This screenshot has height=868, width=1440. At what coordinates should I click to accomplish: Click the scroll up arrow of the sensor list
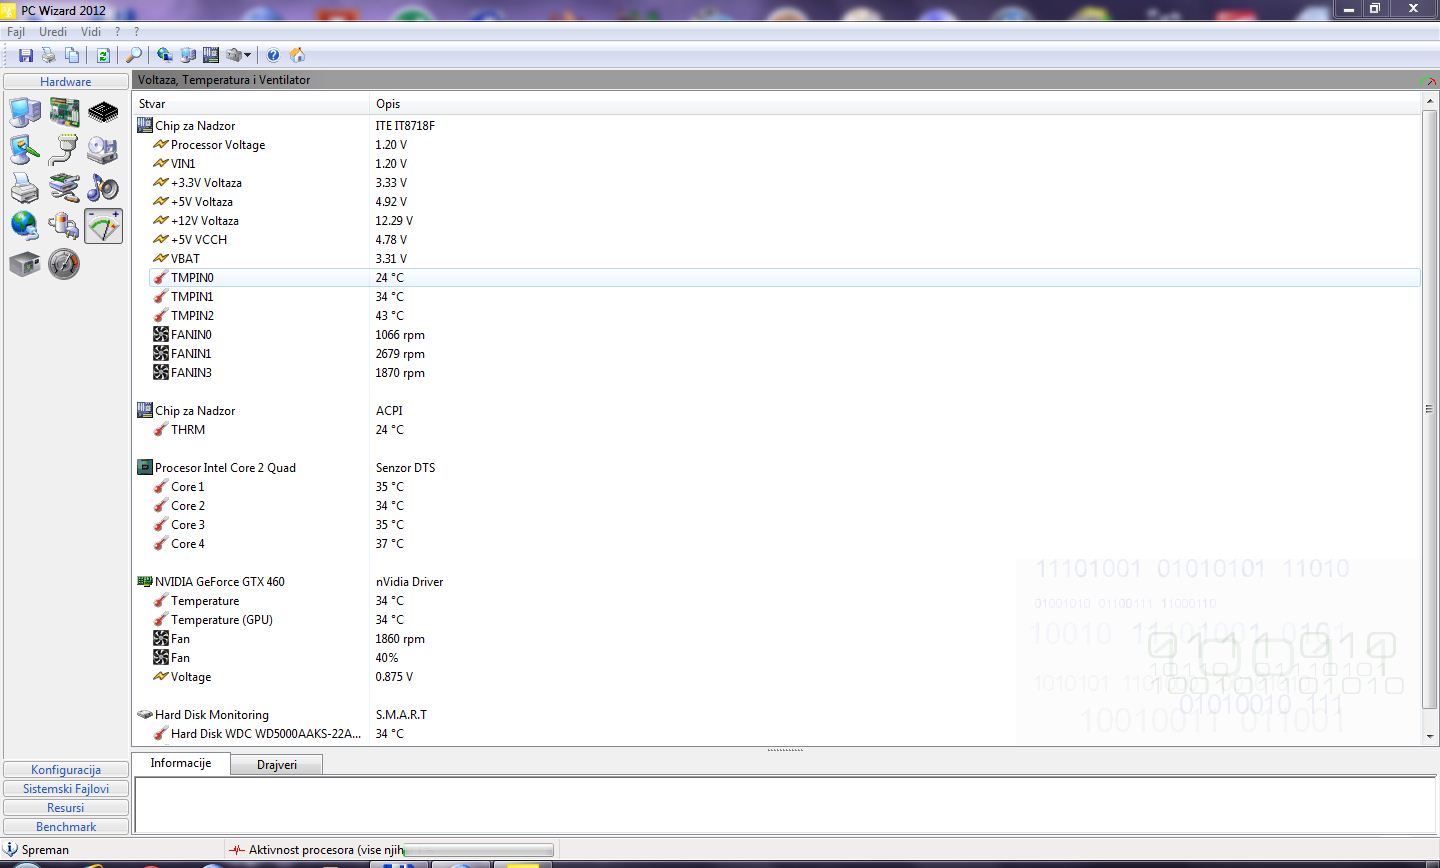(x=1429, y=103)
